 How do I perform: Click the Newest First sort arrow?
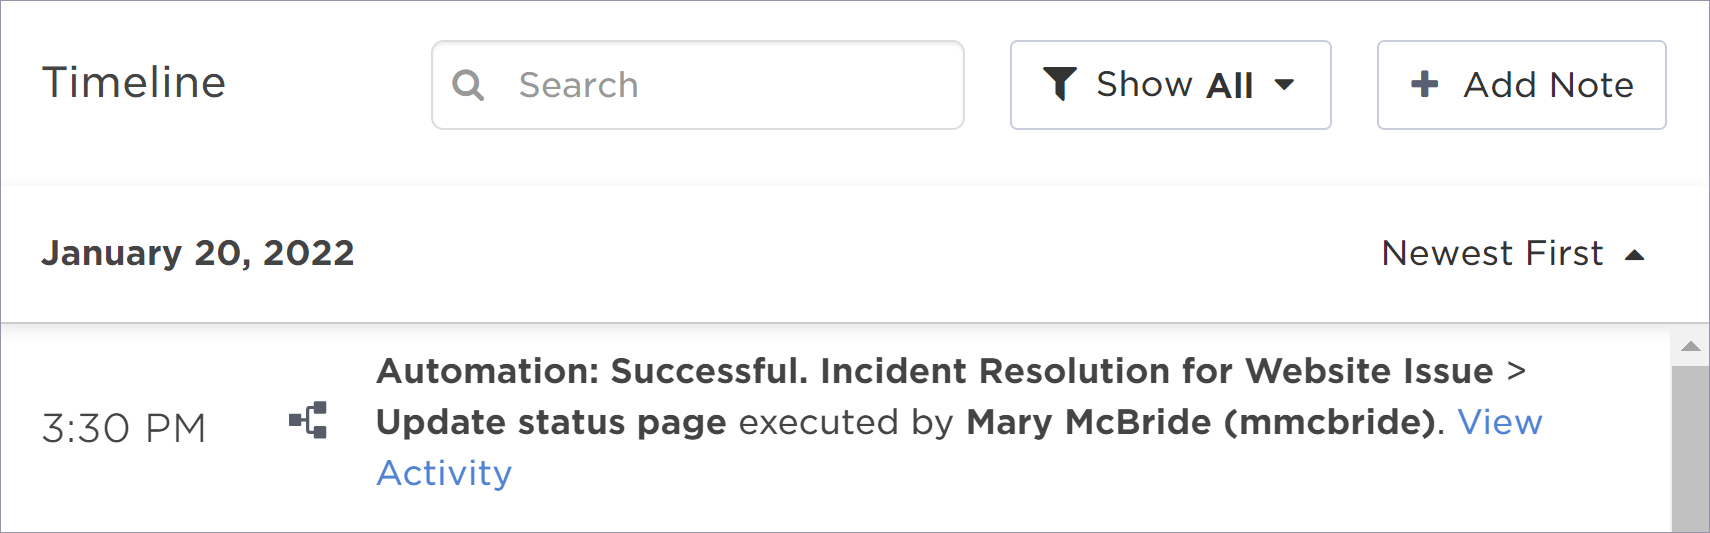click(x=1635, y=255)
